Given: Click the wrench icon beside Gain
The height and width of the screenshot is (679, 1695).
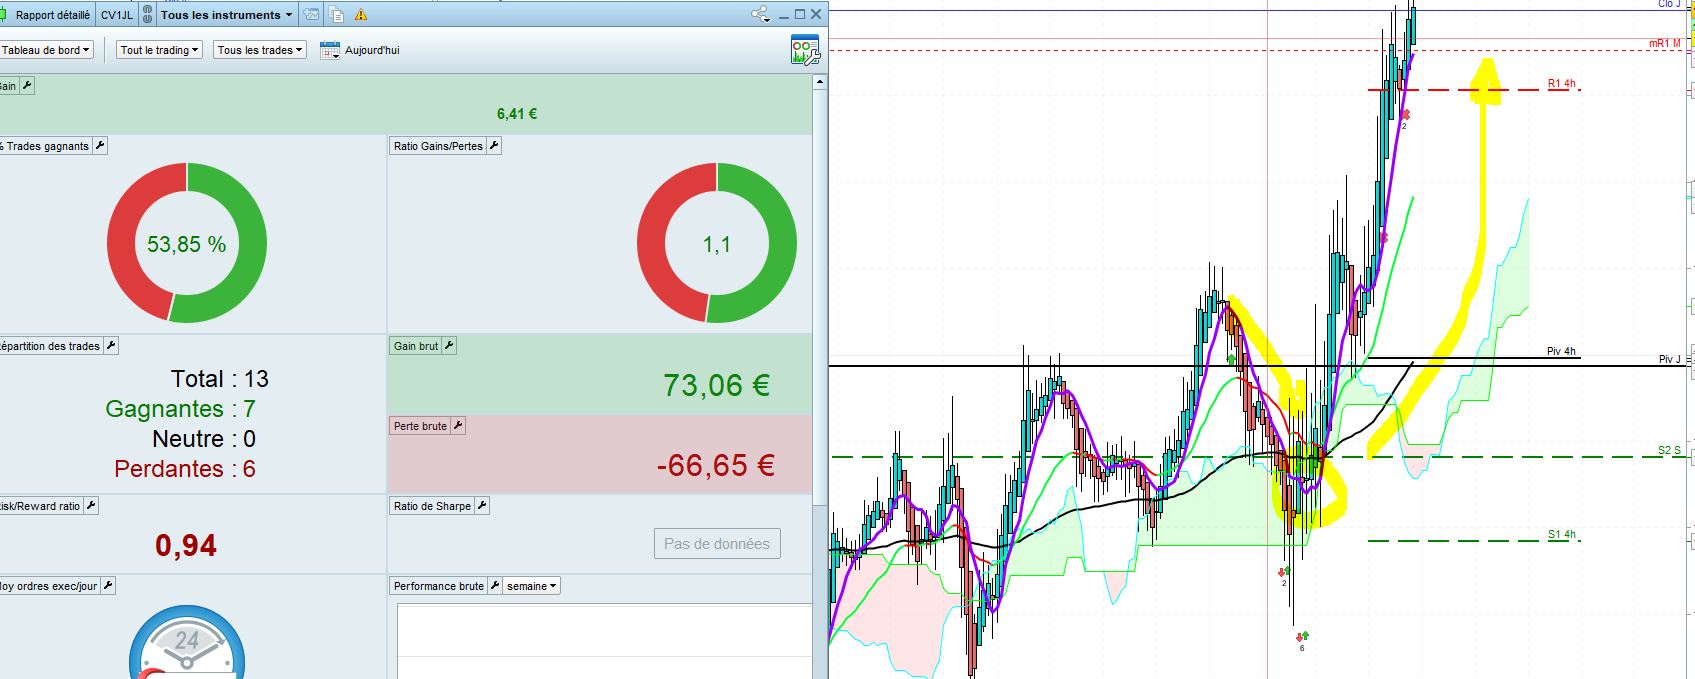Looking at the screenshot, I should [x=27, y=86].
